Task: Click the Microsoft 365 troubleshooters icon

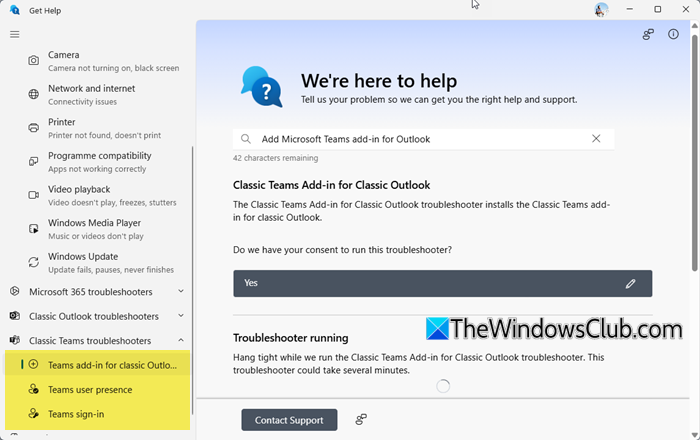Action: coord(15,291)
